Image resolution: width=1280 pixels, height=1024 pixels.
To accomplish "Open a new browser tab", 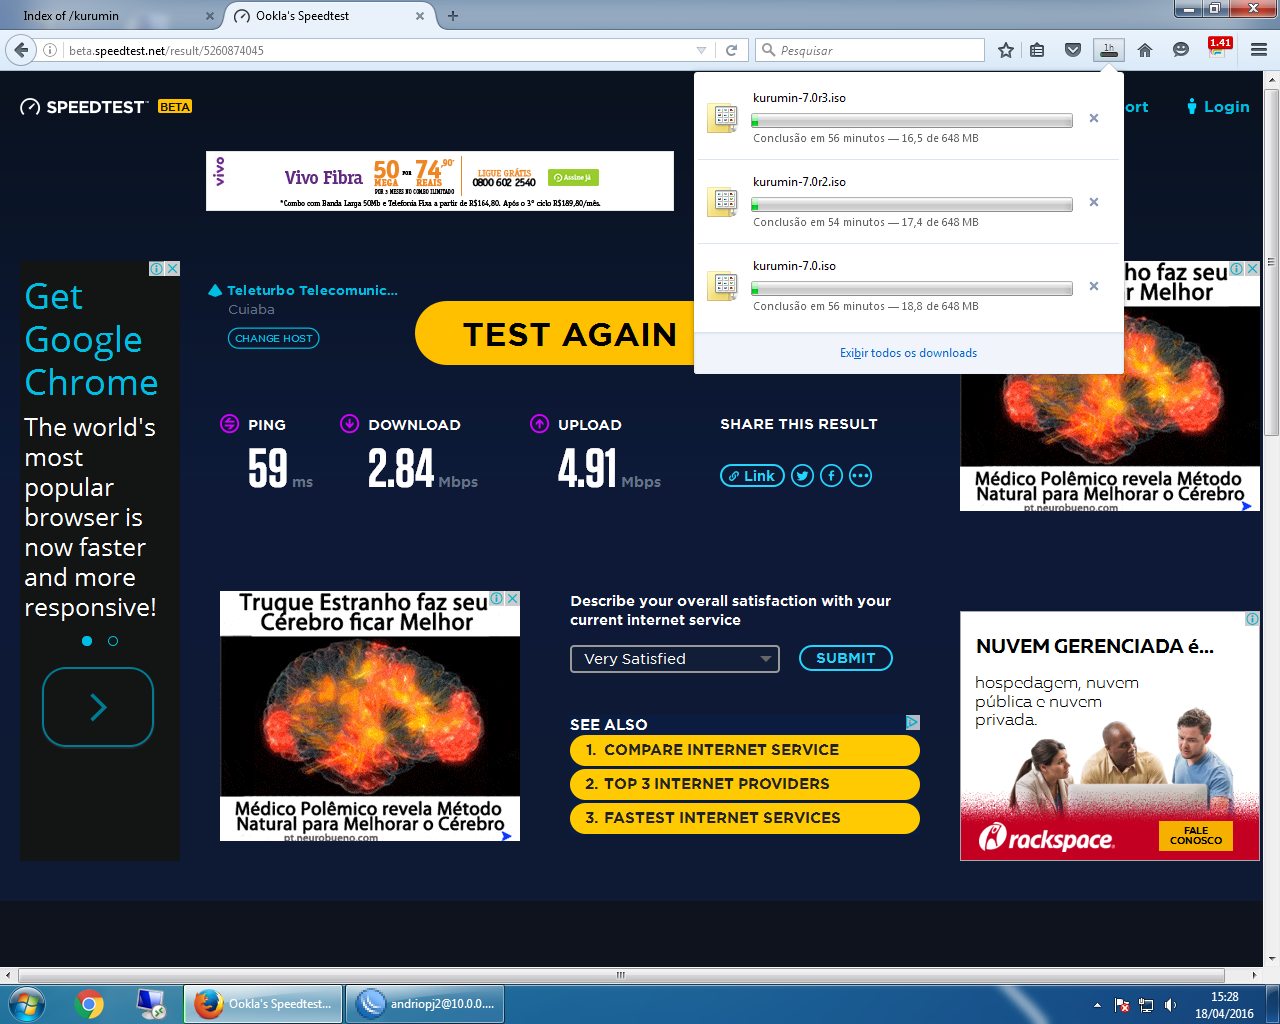I will point(453,16).
